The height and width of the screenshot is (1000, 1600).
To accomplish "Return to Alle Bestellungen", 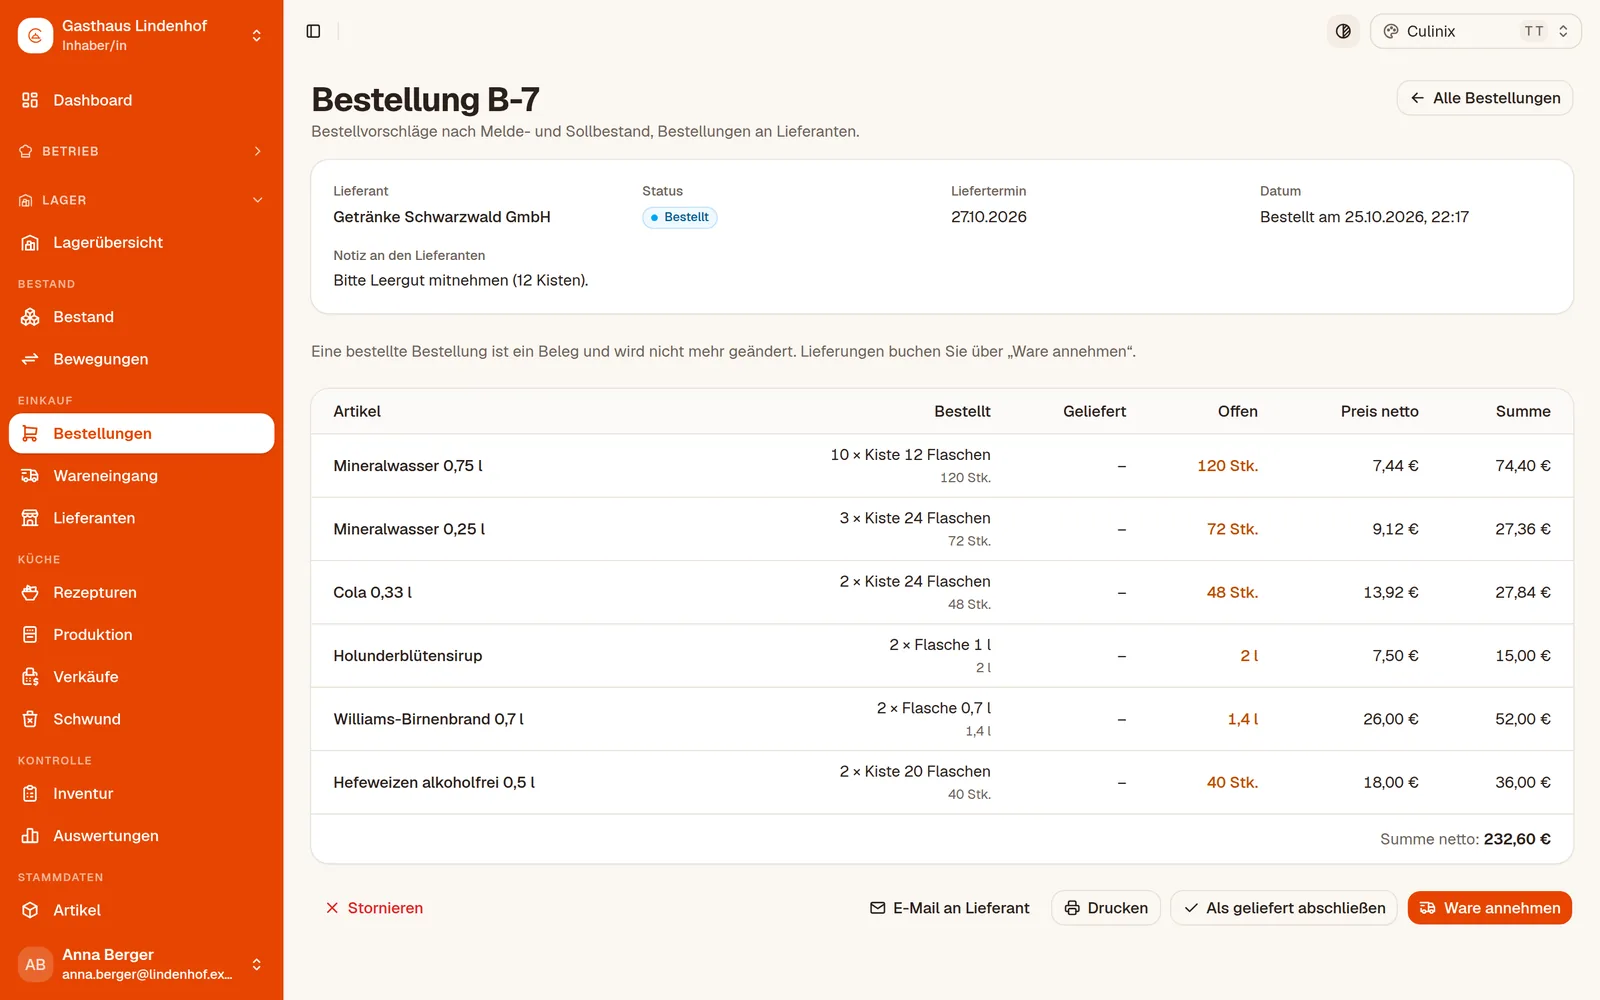I will tap(1485, 98).
